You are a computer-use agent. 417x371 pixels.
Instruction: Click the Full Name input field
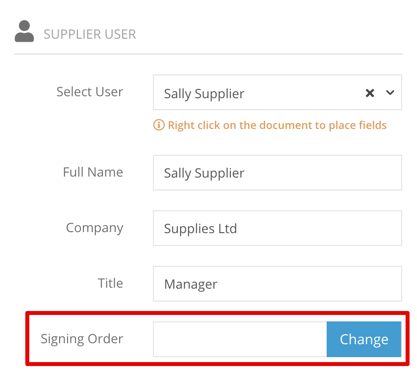[277, 173]
